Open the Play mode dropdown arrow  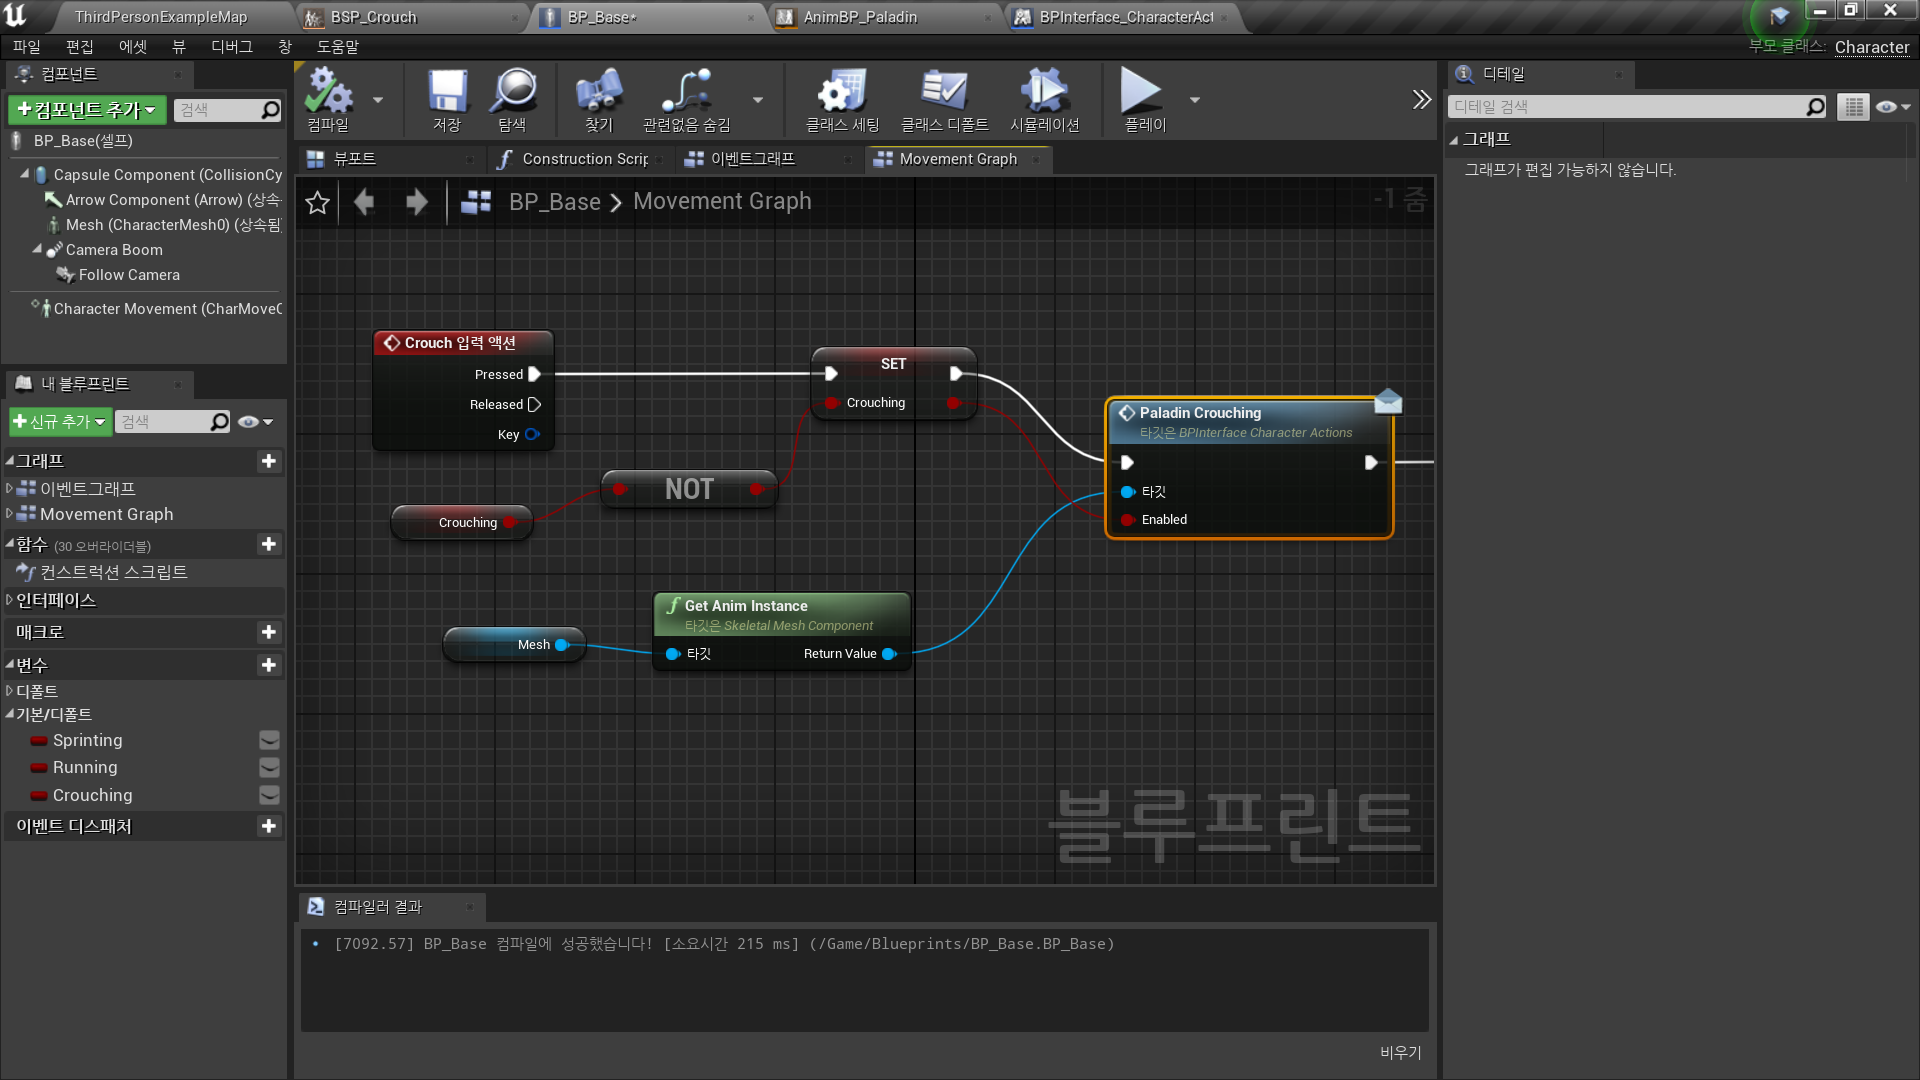[1194, 99]
